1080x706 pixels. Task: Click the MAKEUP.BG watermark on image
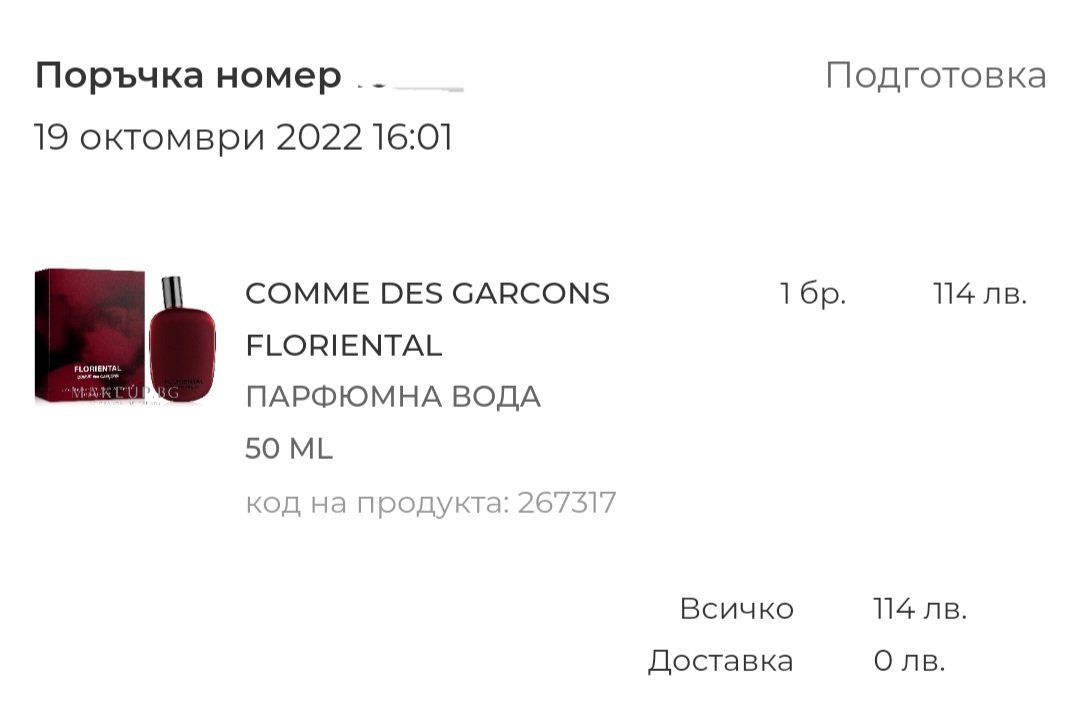click(x=125, y=393)
